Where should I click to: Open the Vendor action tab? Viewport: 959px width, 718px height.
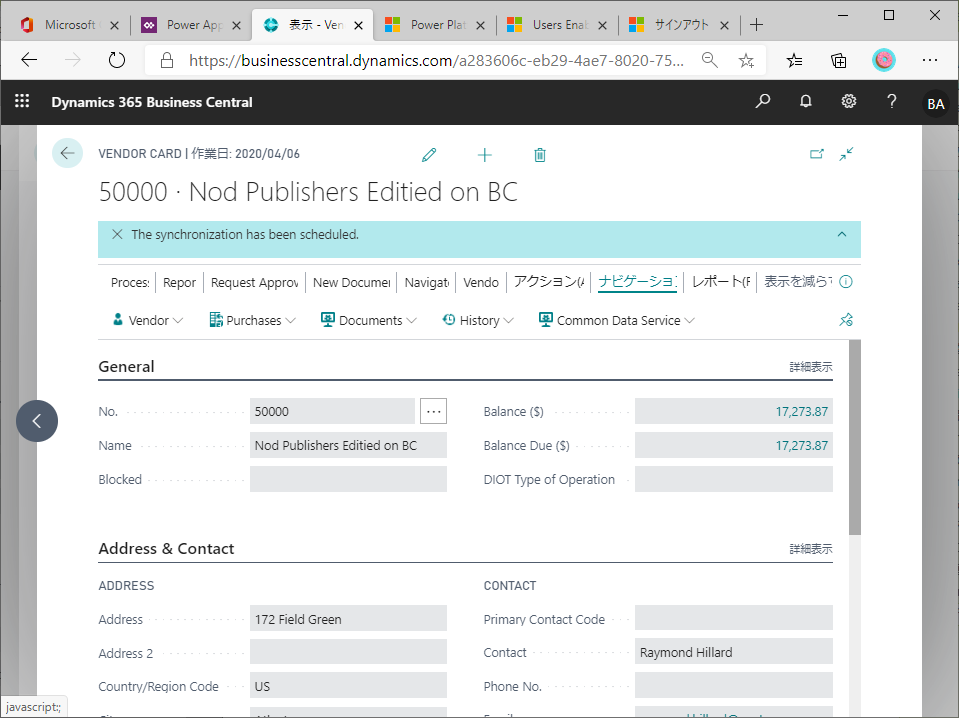(481, 283)
